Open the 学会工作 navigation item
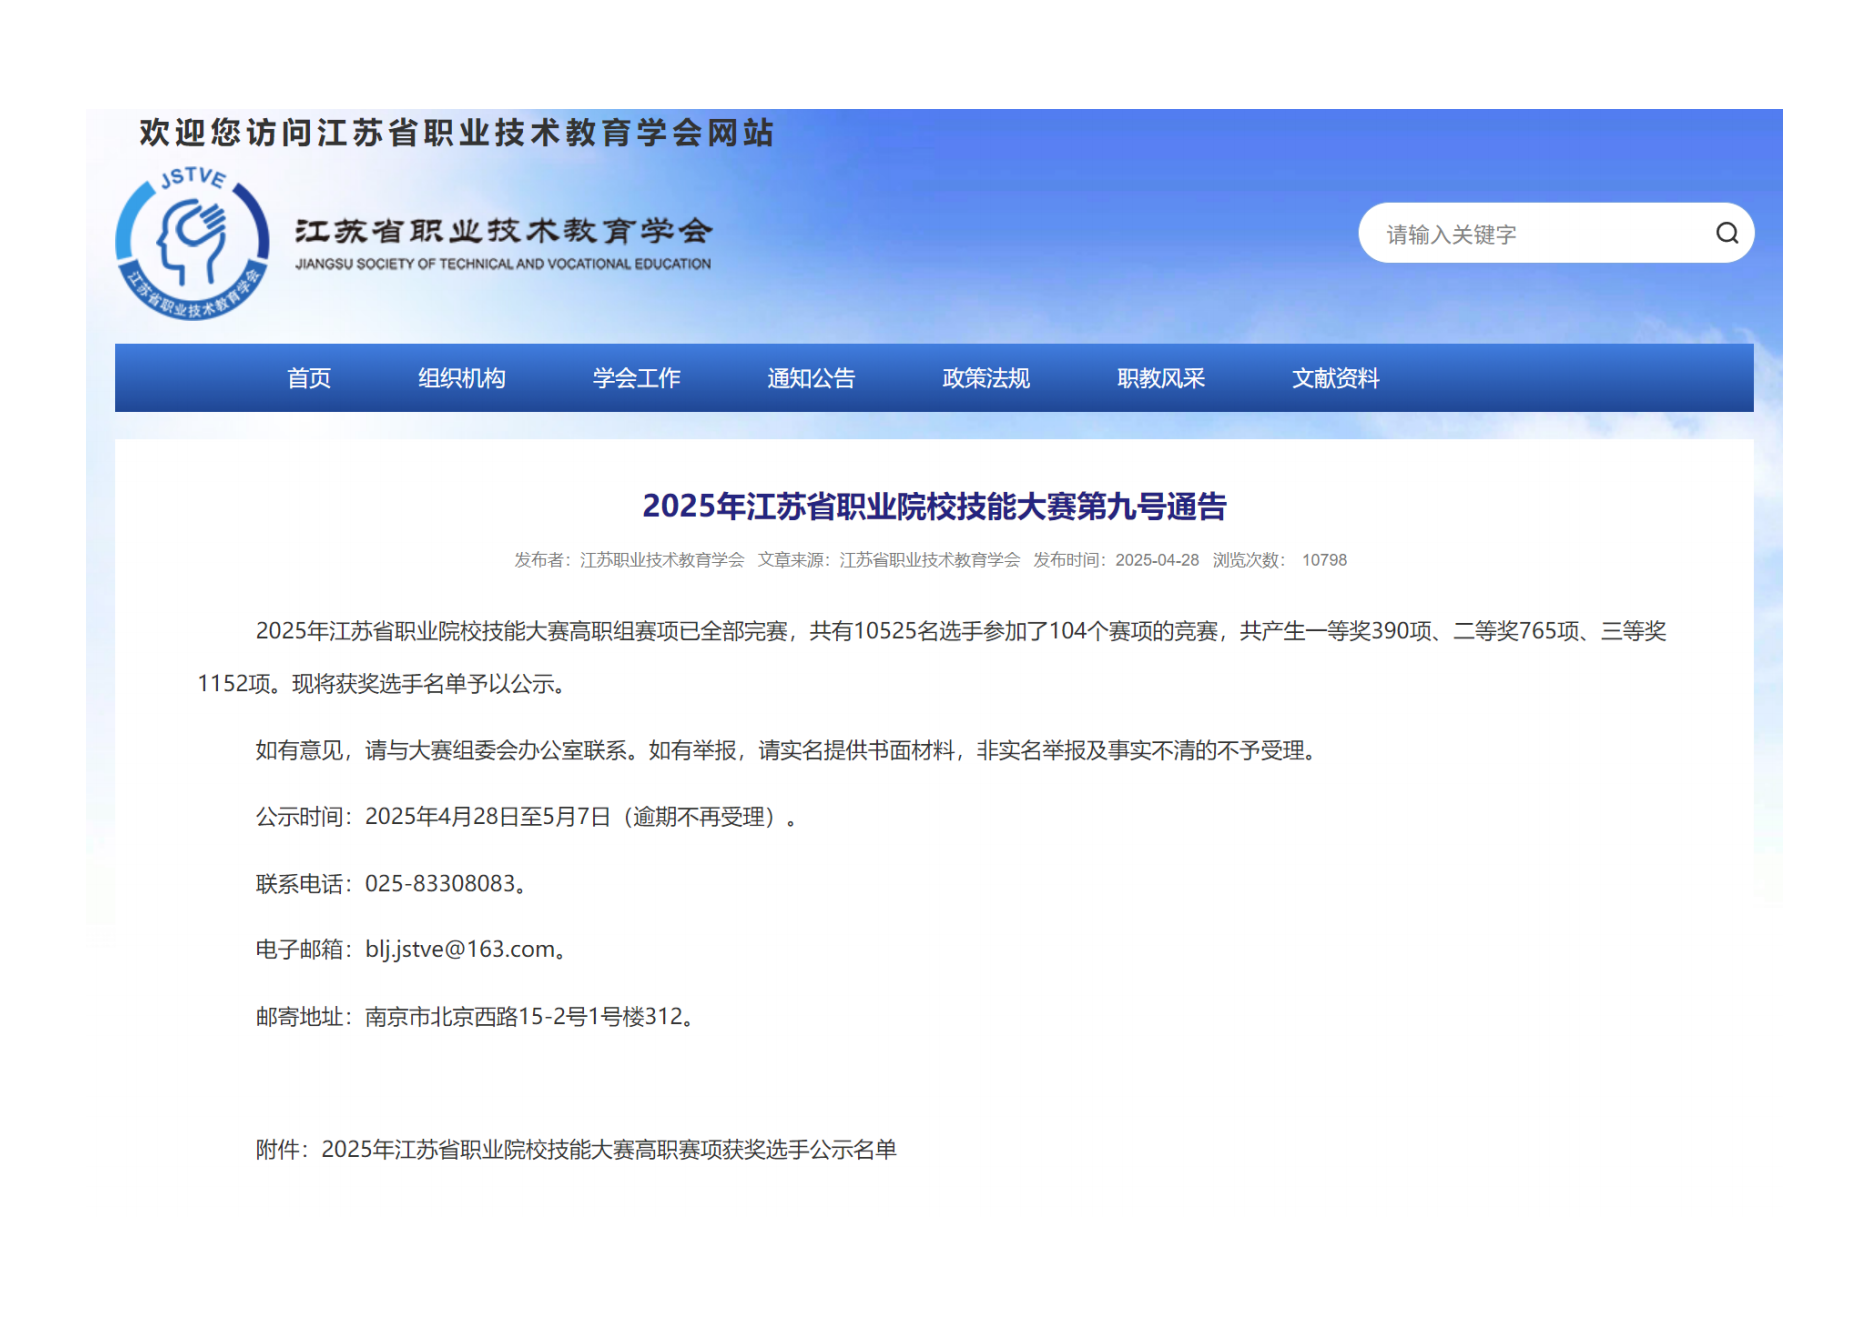The width and height of the screenshot is (1870, 1322). (637, 378)
